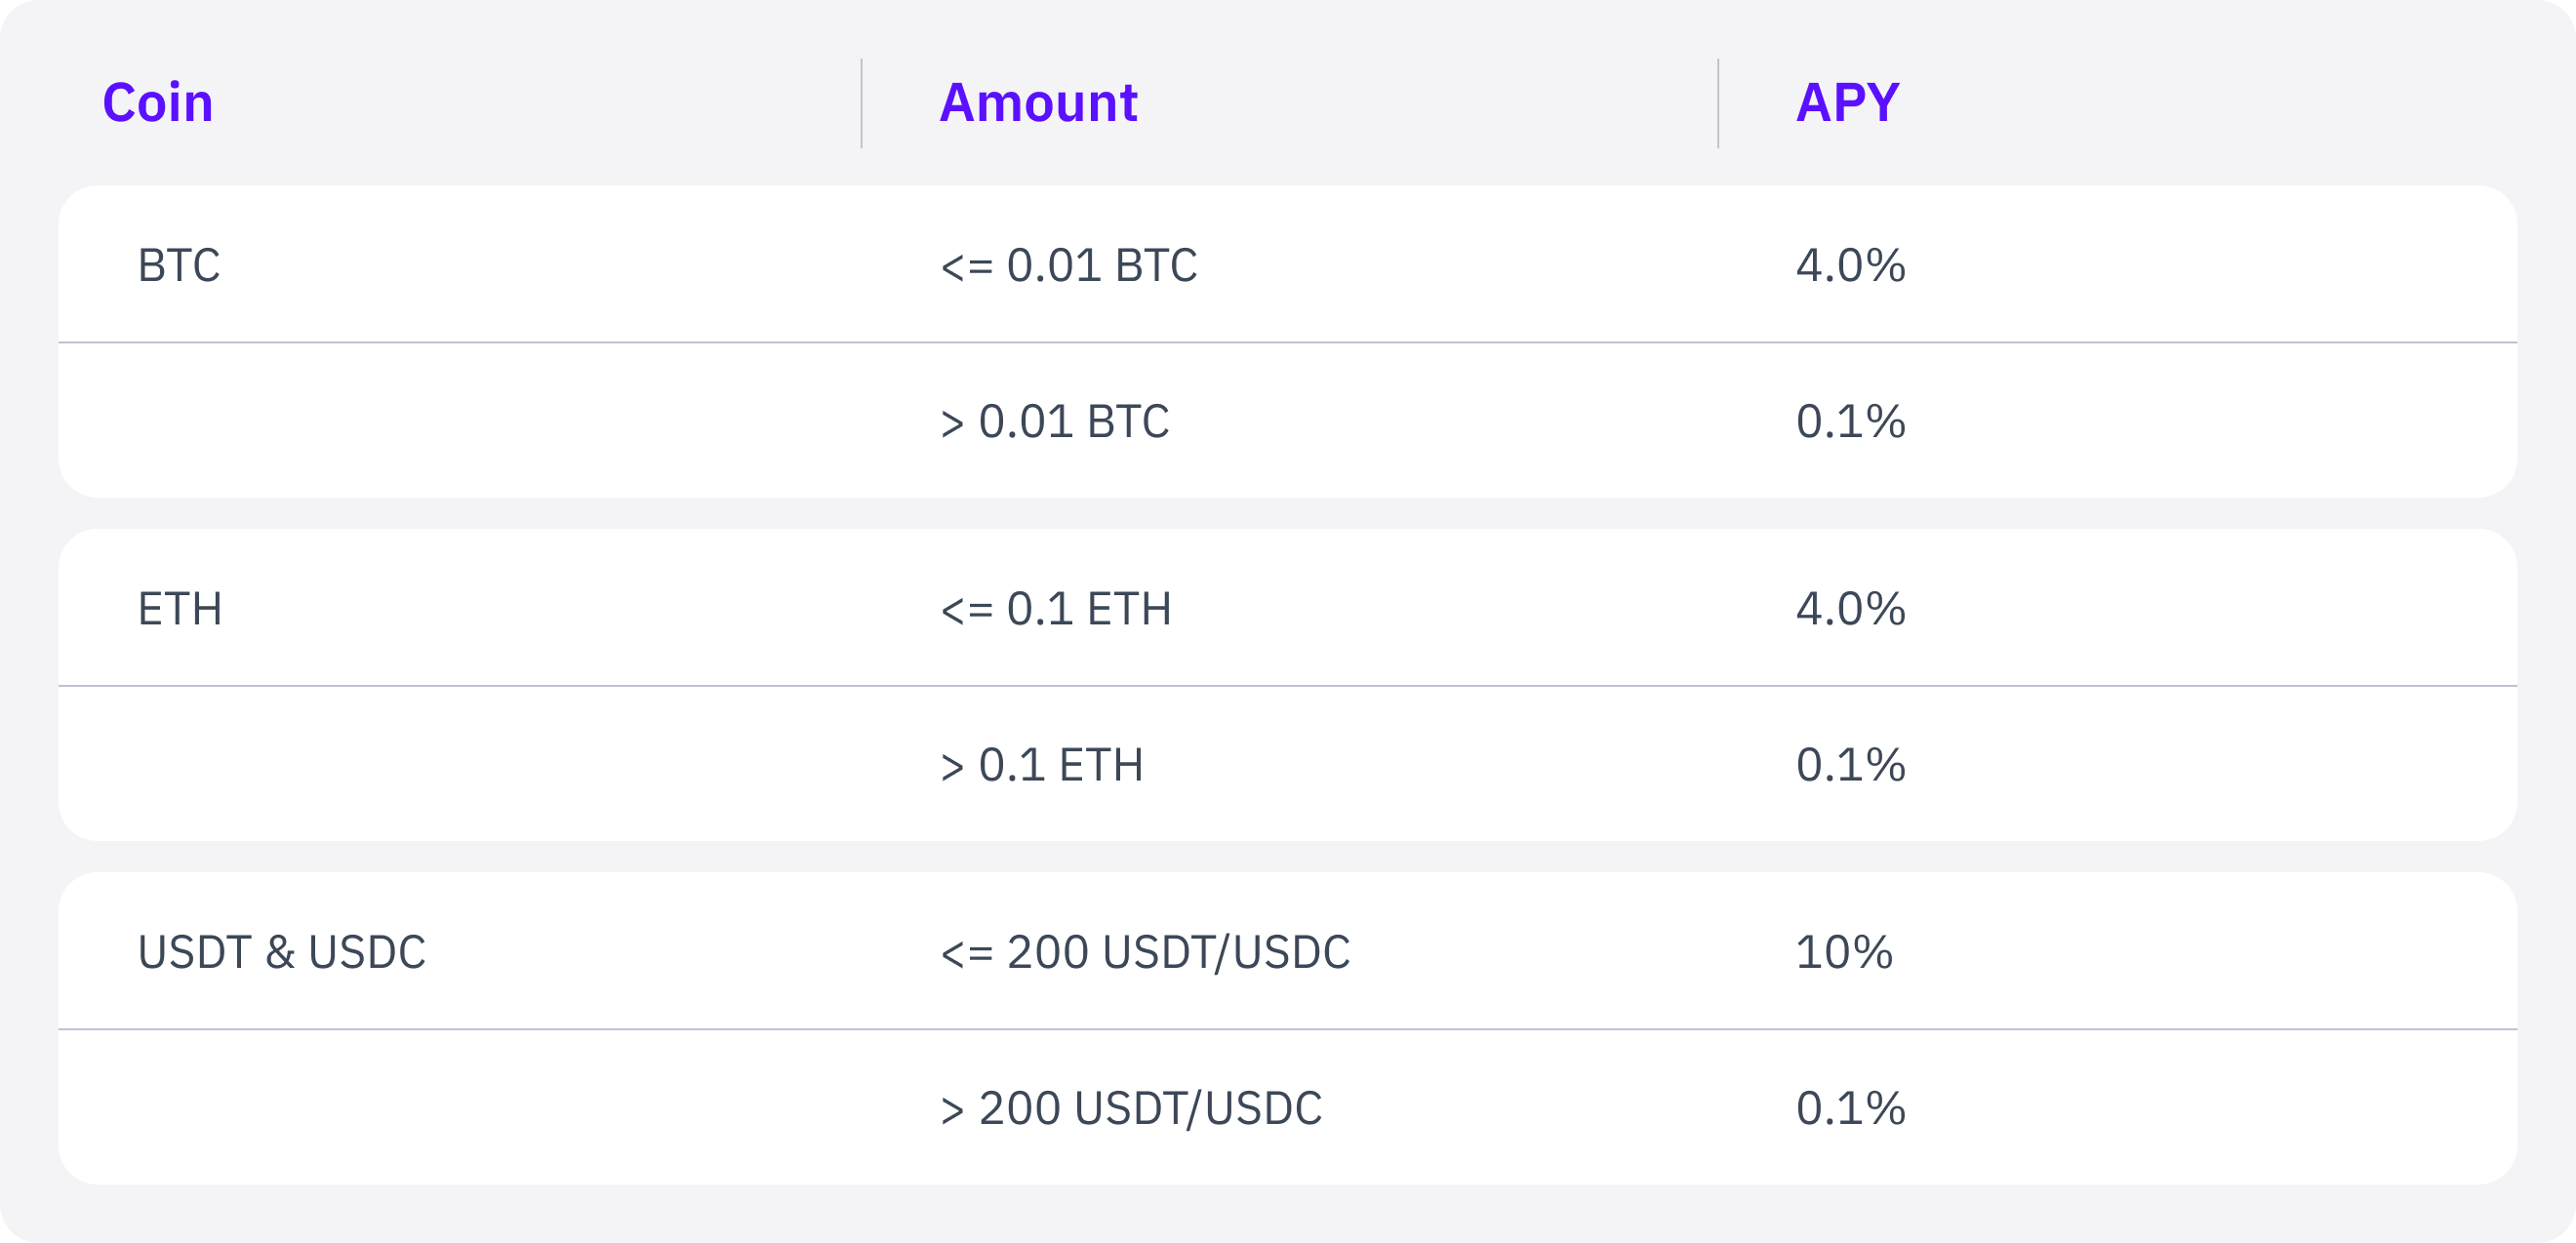This screenshot has height=1243, width=2576.
Task: Click the divider between Amount and APY headers
Action: [x=1718, y=103]
